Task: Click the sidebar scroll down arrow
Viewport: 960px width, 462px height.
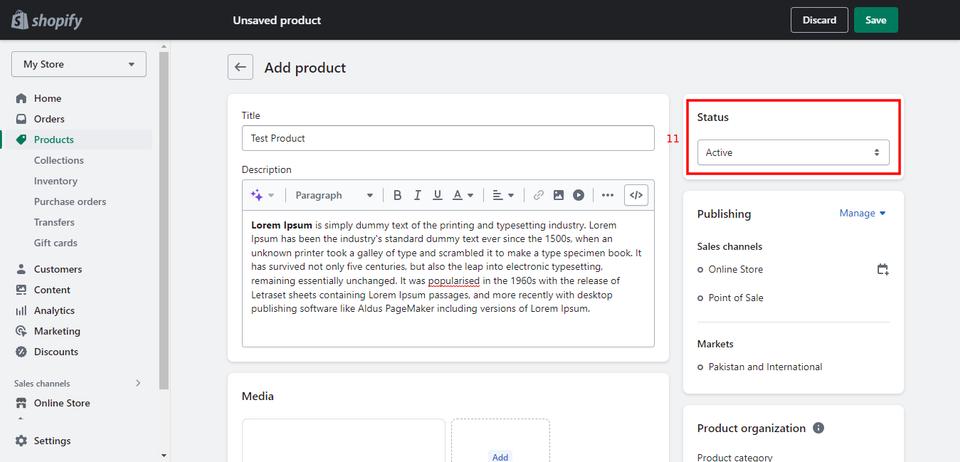Action: coord(163,455)
